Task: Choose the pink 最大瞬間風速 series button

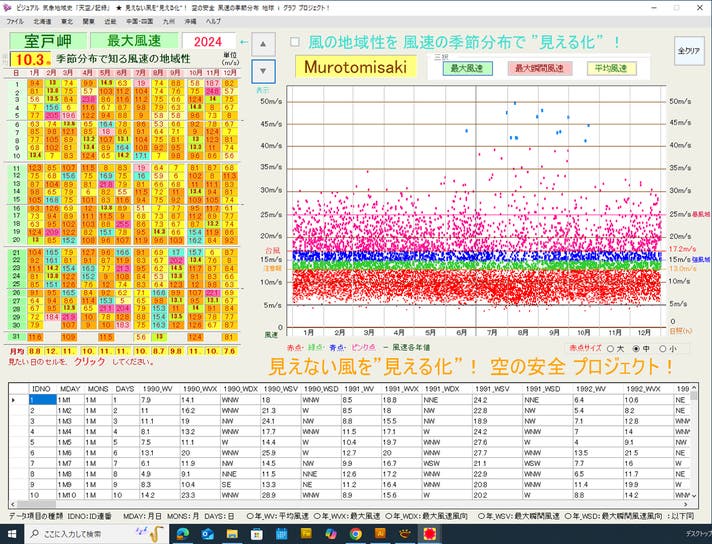Action: tap(538, 69)
